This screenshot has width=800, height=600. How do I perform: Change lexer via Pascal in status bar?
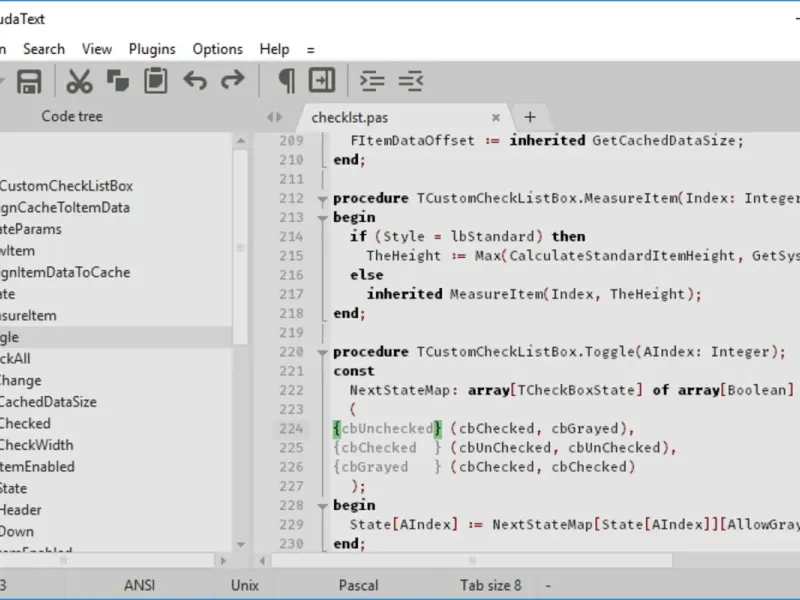358,585
